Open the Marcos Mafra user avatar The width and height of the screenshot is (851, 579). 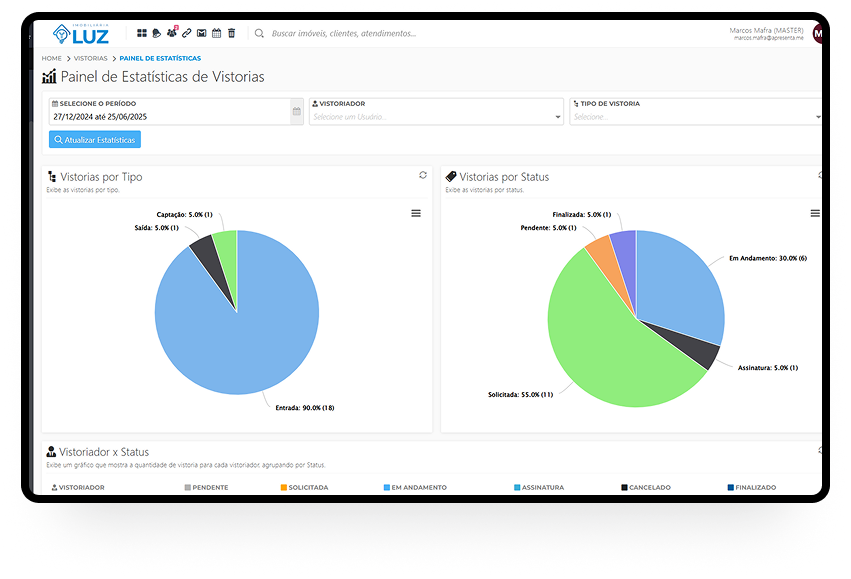coord(817,34)
